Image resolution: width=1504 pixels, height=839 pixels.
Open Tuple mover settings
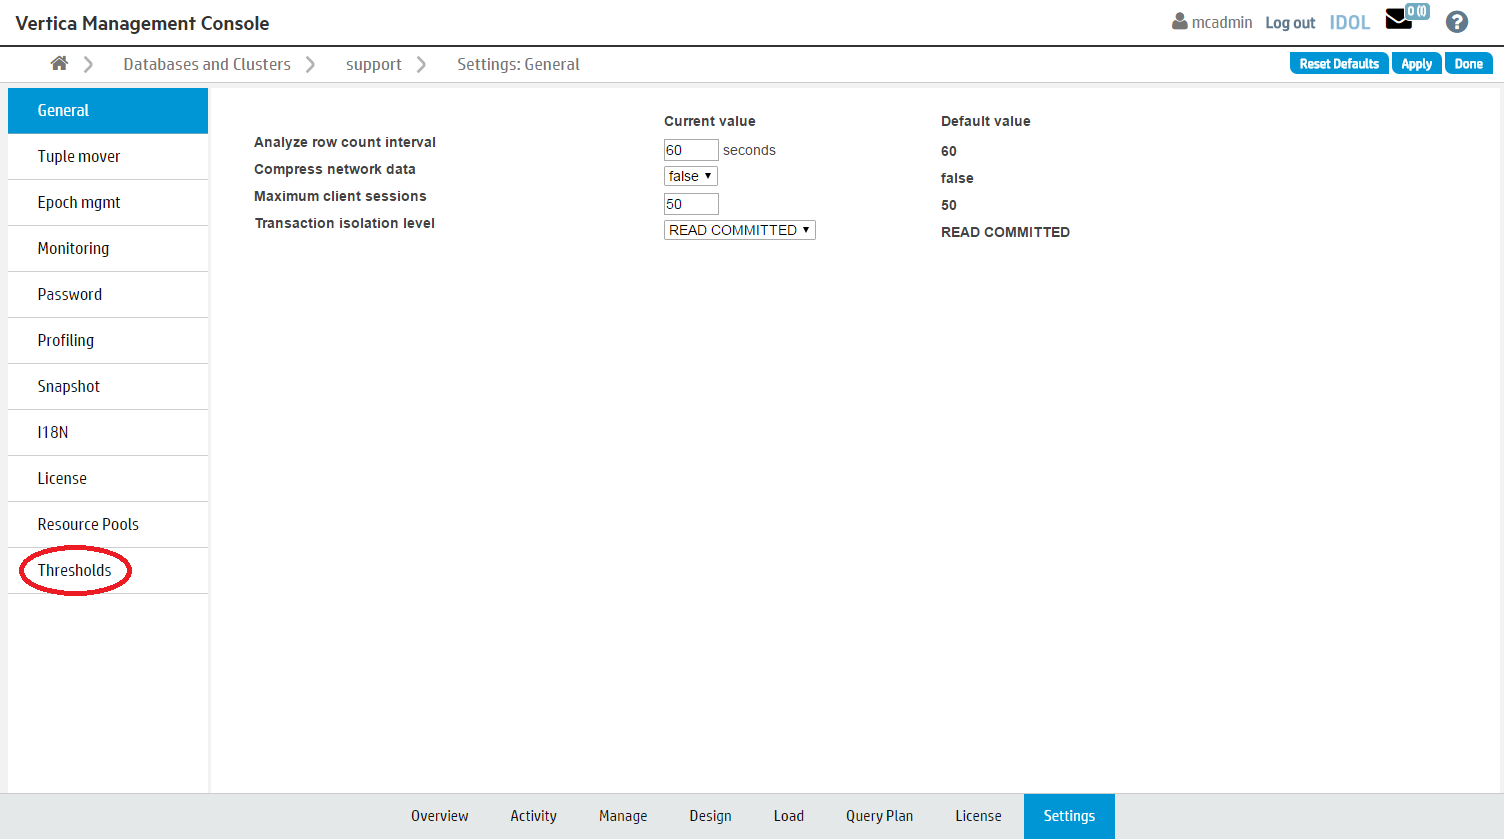pos(108,156)
